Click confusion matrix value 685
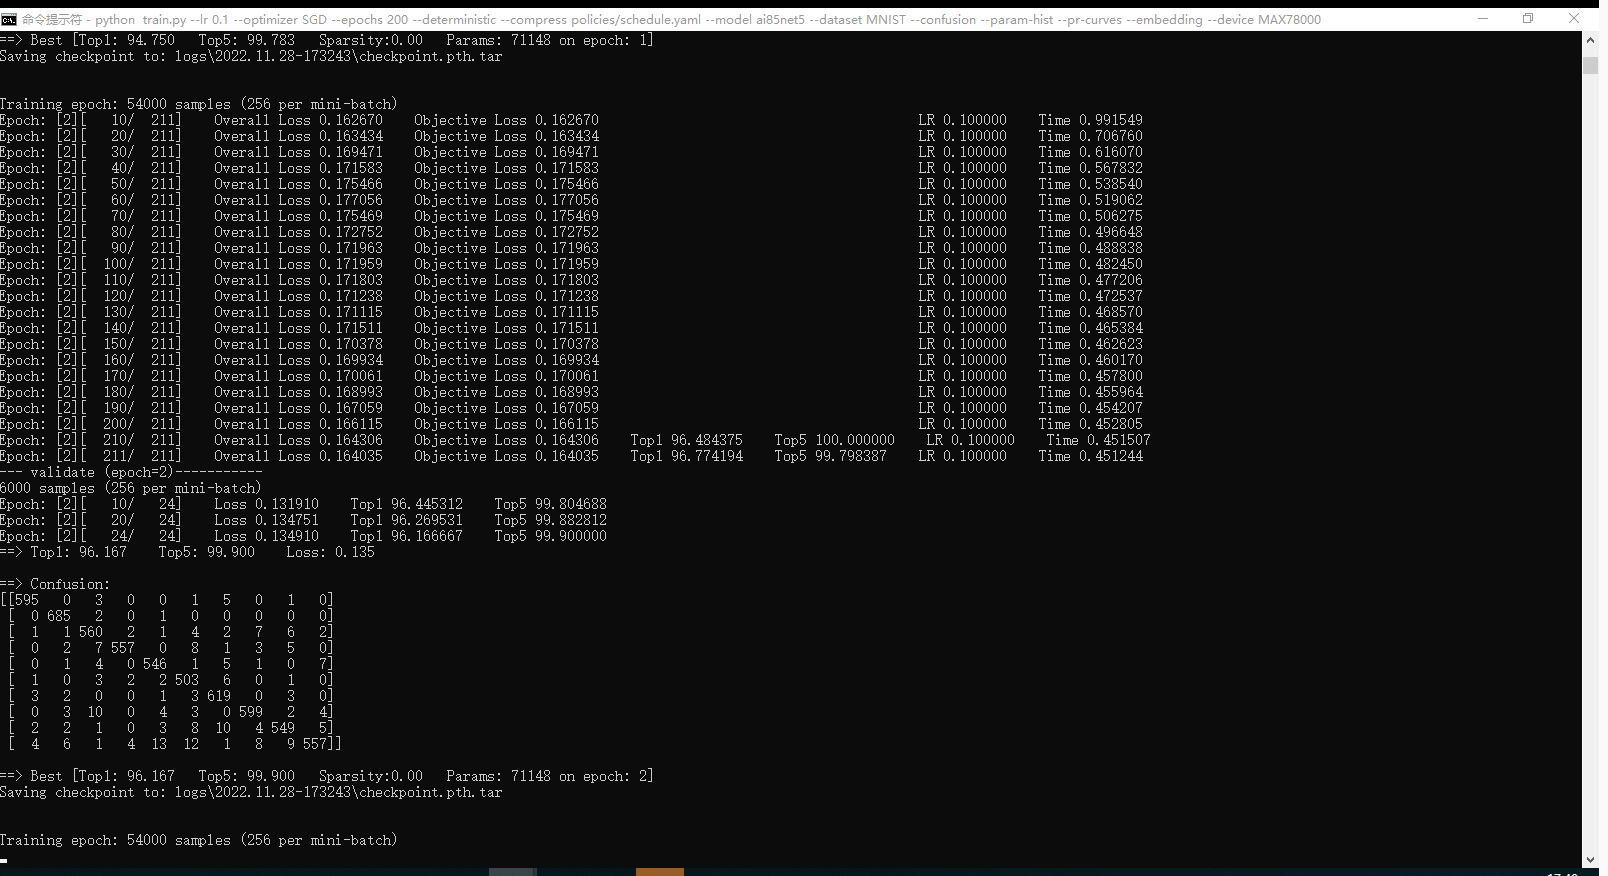The image size is (1608, 876). 59,616
